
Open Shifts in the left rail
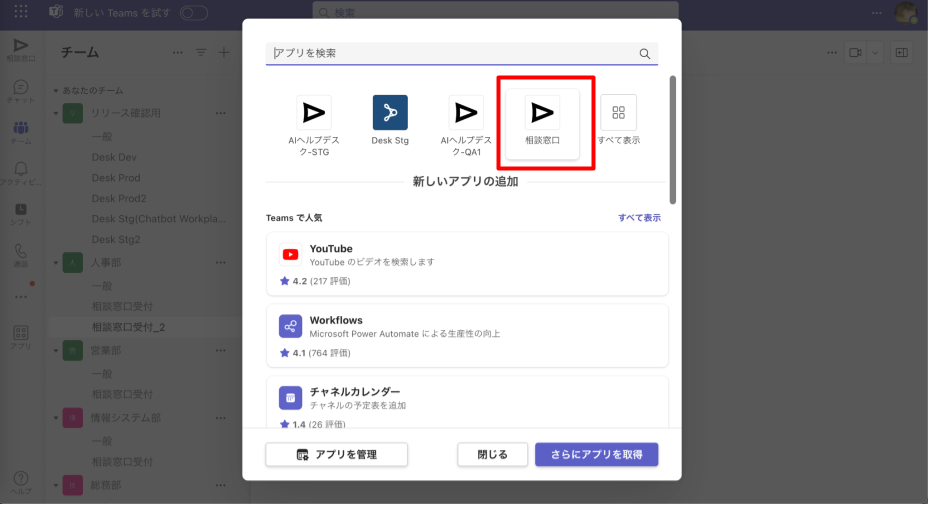(21, 214)
